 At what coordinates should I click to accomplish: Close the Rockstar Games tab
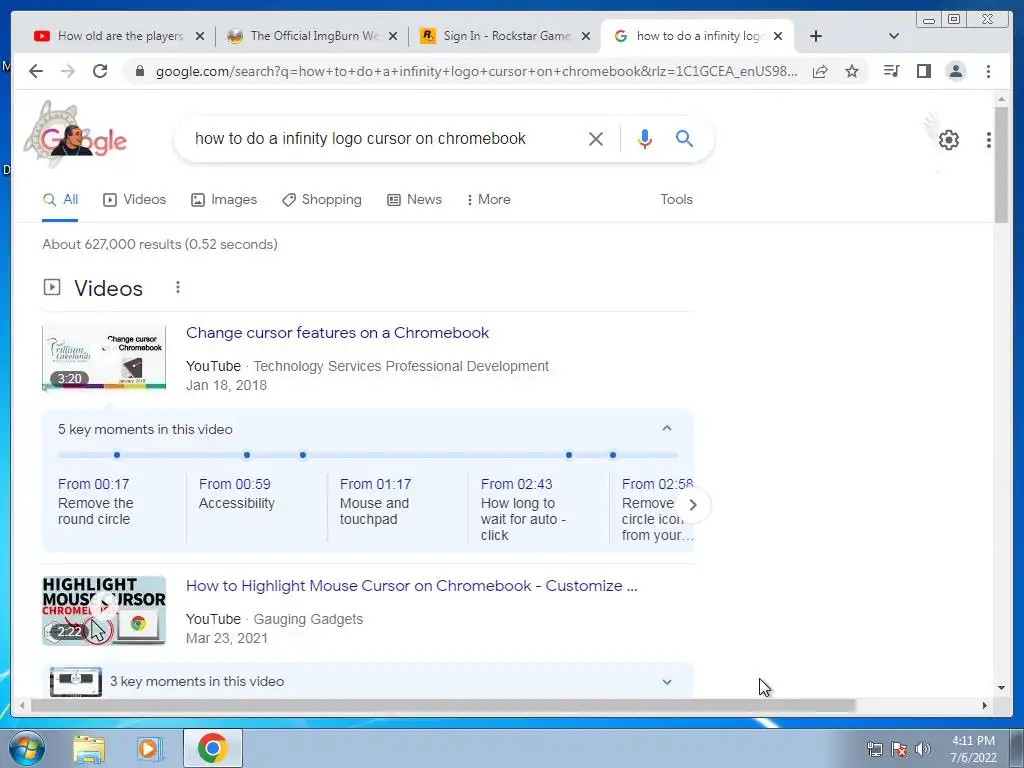[586, 36]
